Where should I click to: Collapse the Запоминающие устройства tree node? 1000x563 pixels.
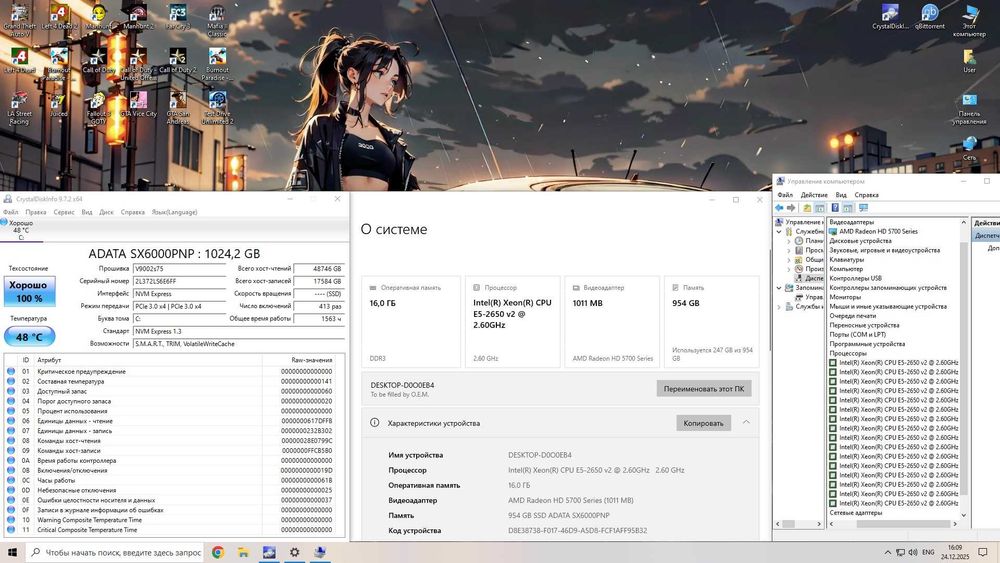(779, 288)
